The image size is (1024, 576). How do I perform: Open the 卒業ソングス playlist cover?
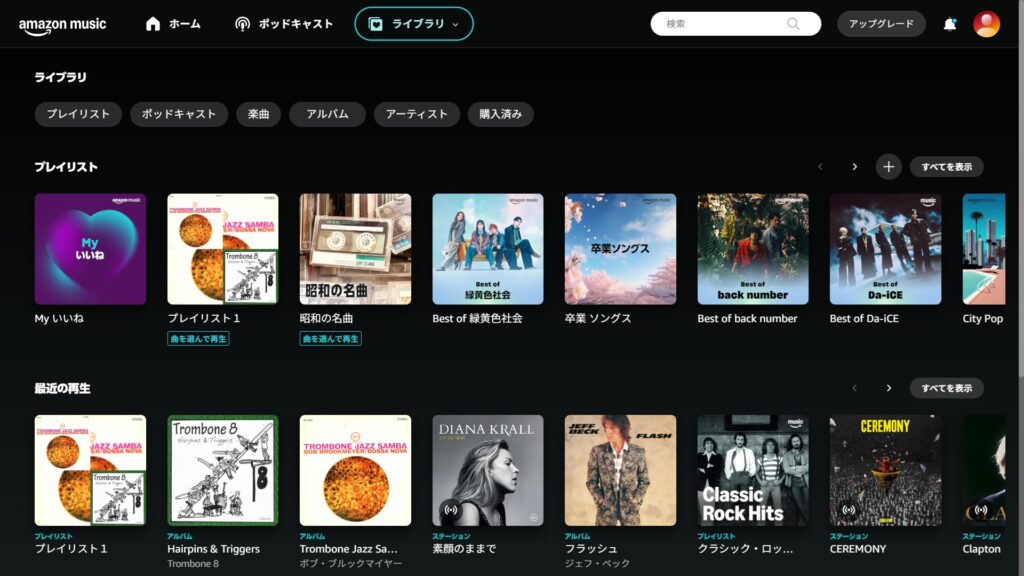coord(620,249)
